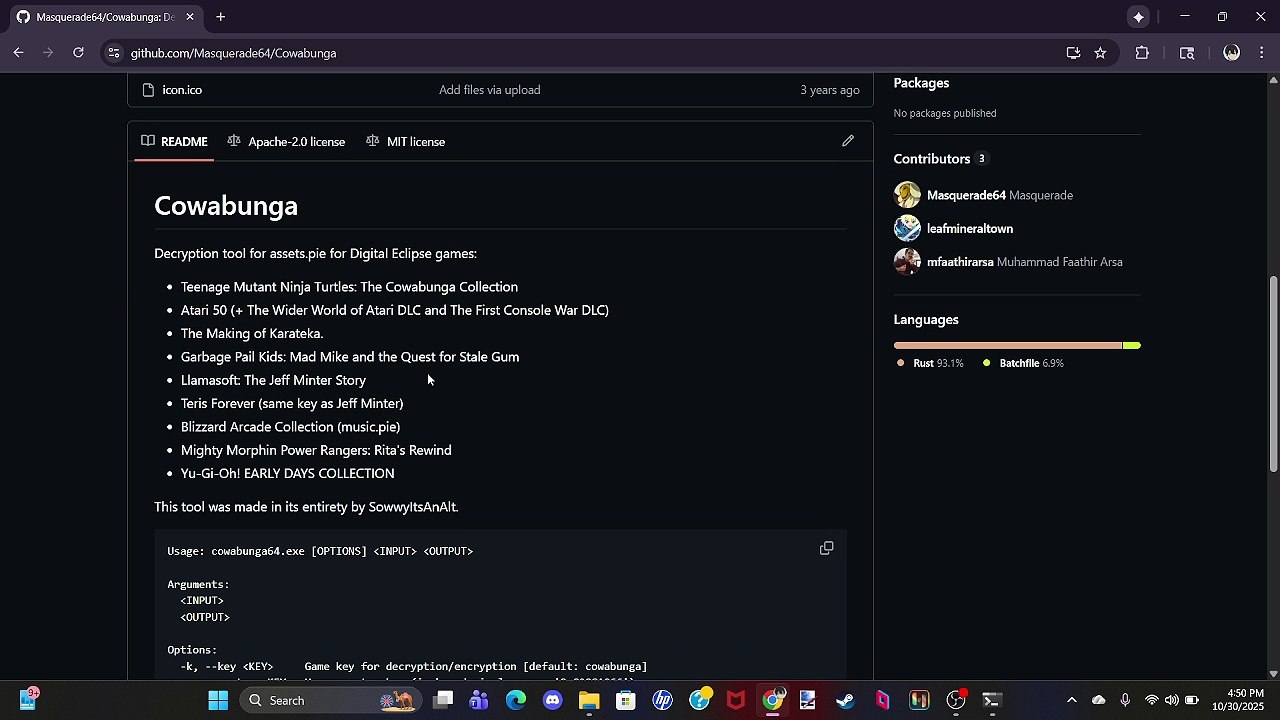
Task: Open the microphone tray icon
Action: (1125, 700)
